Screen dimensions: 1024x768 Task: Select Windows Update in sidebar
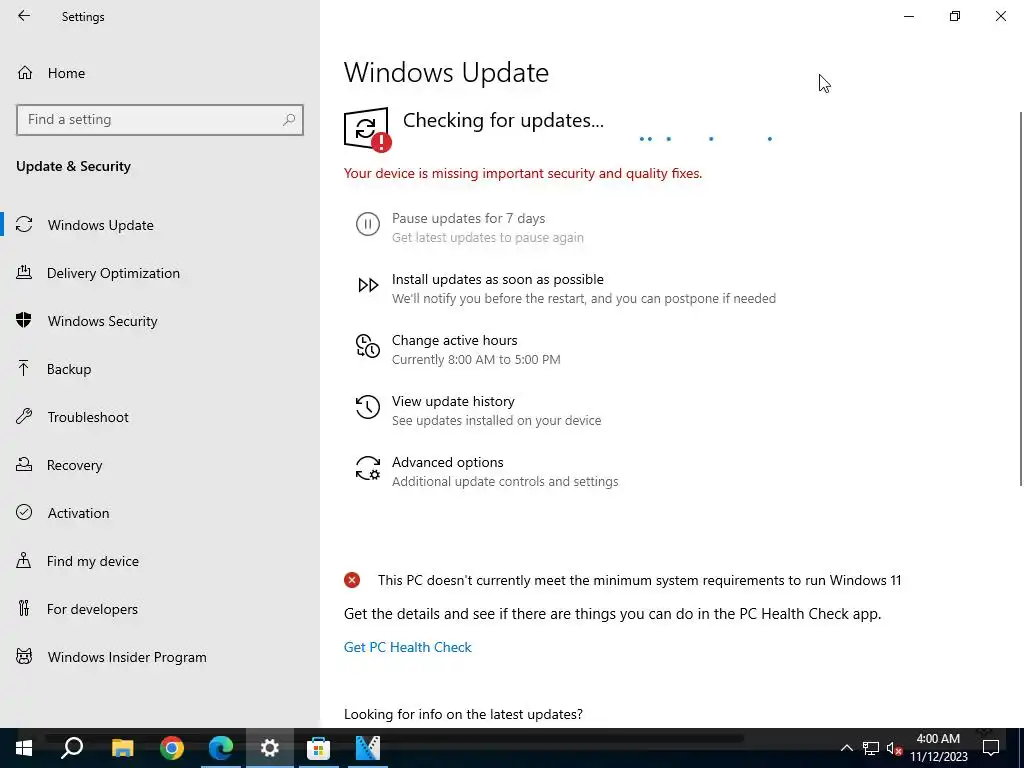101,225
